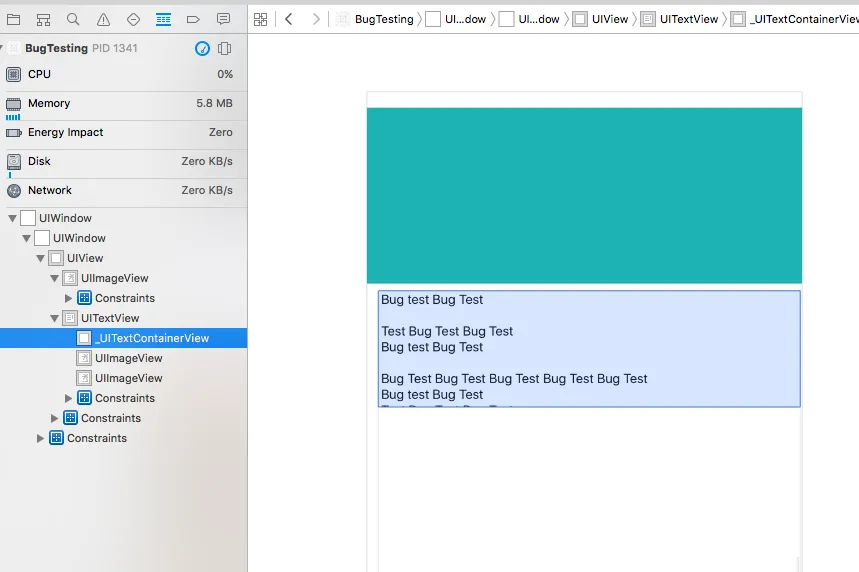This screenshot has height=572, width=859.
Task: Select the teal image view on canvas
Action: pyautogui.click(x=584, y=196)
